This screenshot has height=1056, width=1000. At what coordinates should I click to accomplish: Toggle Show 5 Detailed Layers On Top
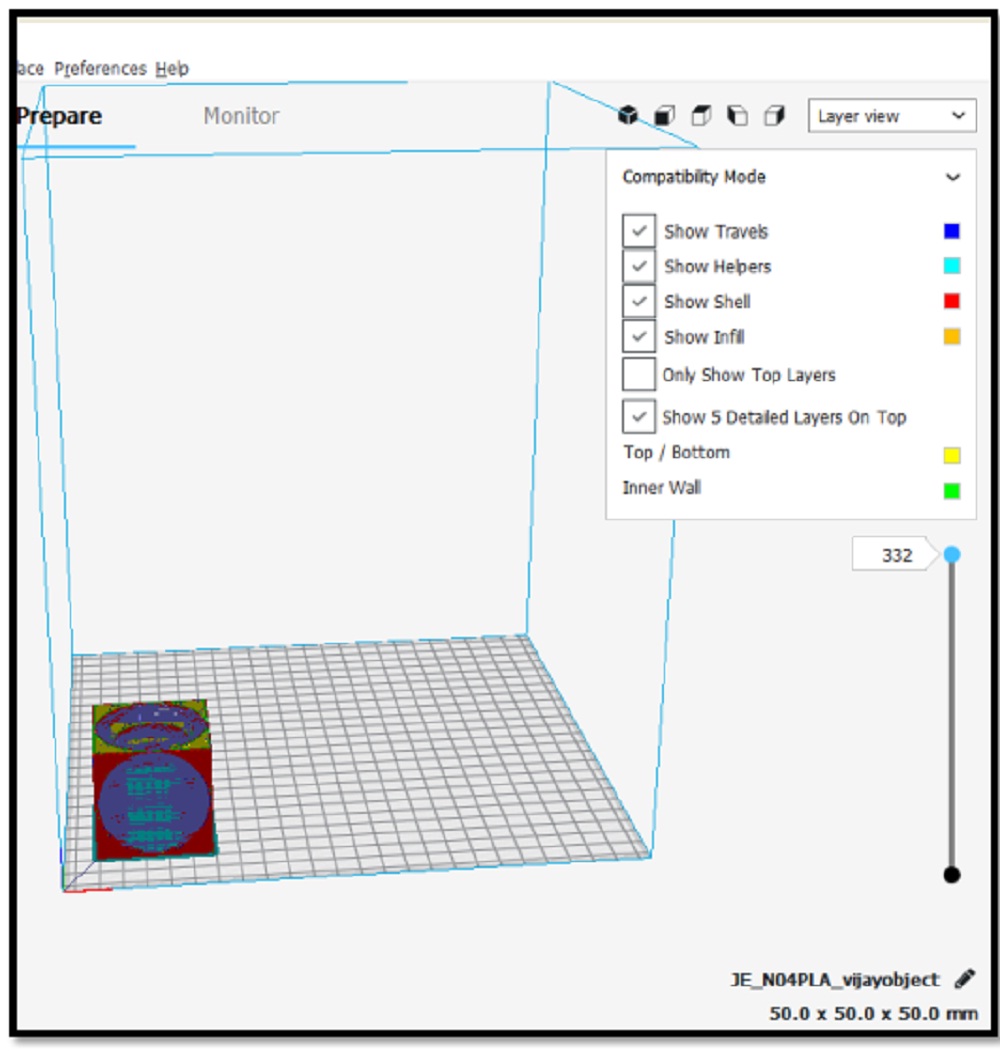[638, 417]
